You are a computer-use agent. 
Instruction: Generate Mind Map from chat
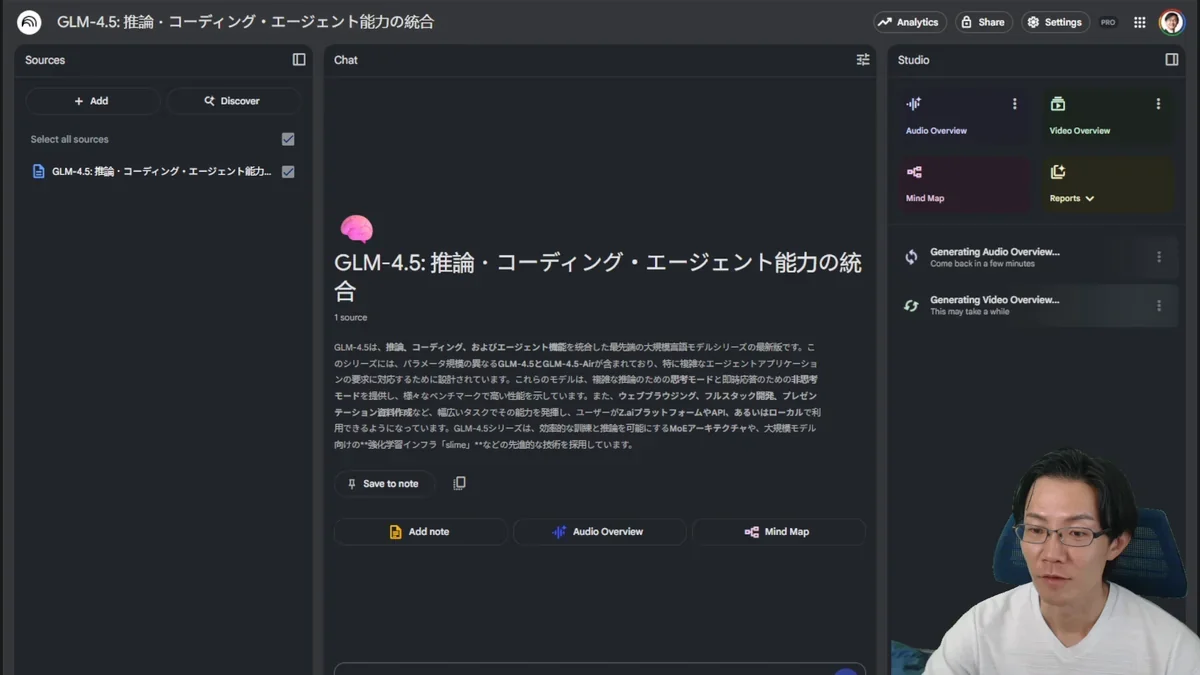click(778, 532)
